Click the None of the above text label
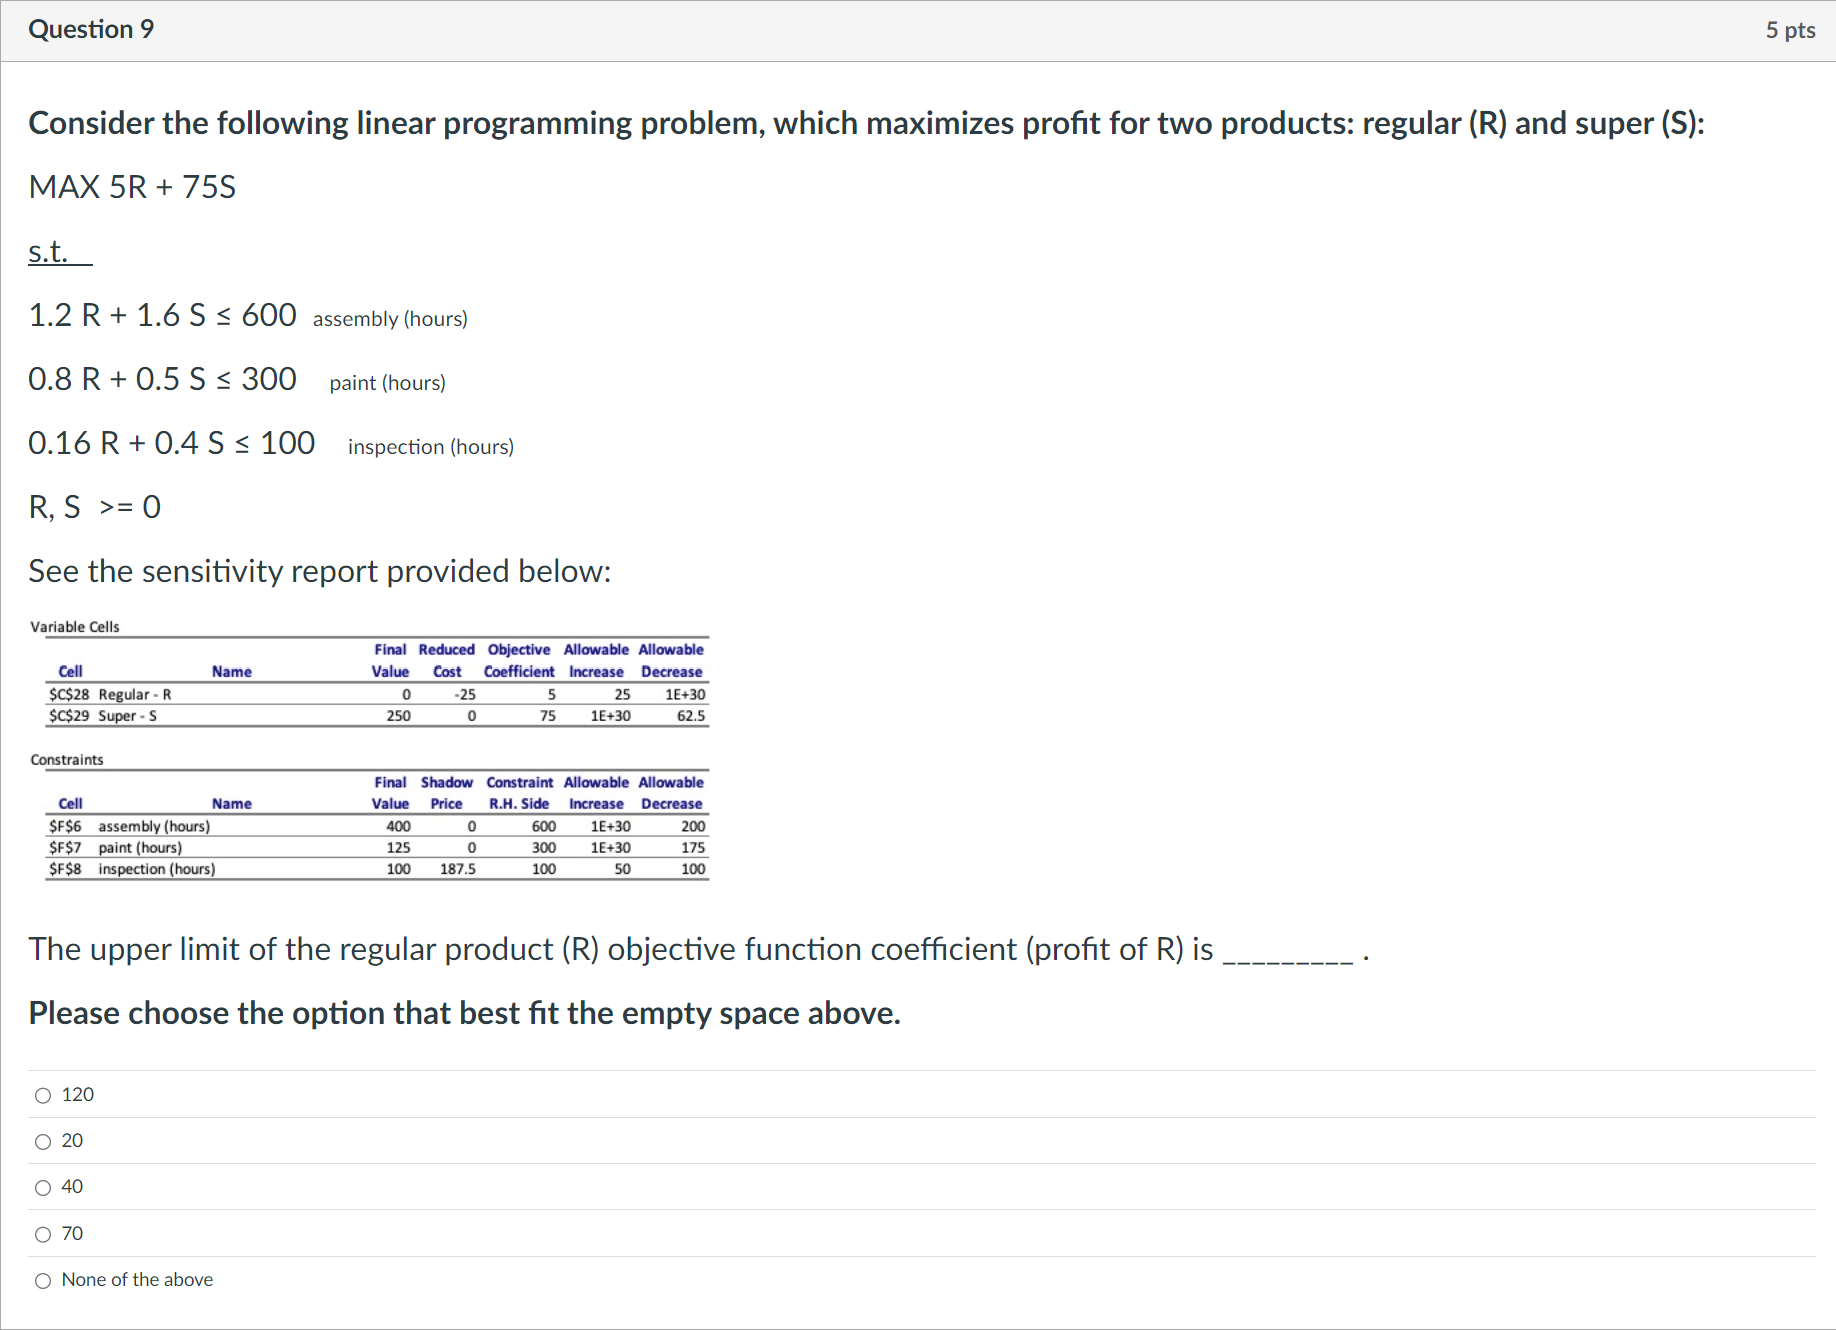 point(137,1279)
